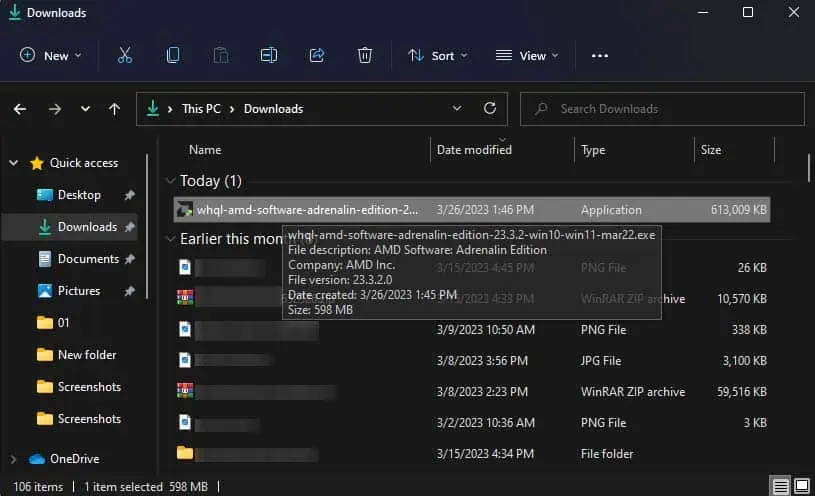Viewport: 815px width, 496px height.
Task: Click the 3 KB size cell
Action: point(755,423)
